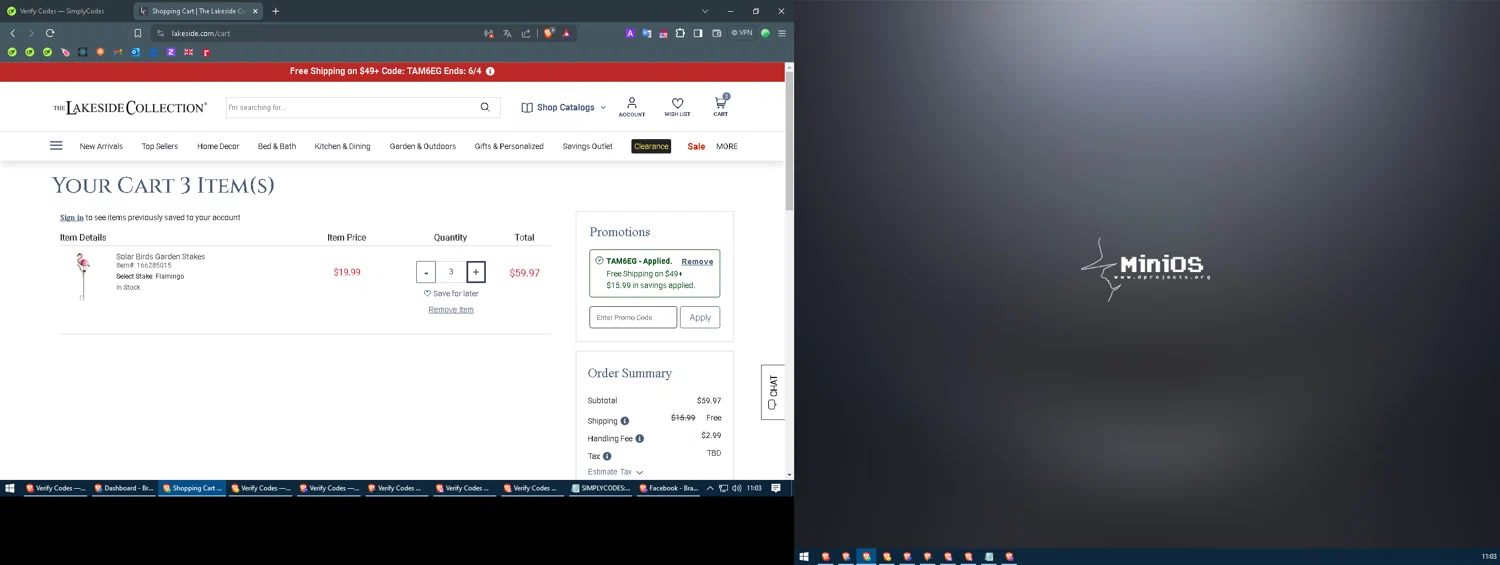Click the translate page icon
Image resolution: width=1500 pixels, height=565 pixels.
(x=507, y=33)
